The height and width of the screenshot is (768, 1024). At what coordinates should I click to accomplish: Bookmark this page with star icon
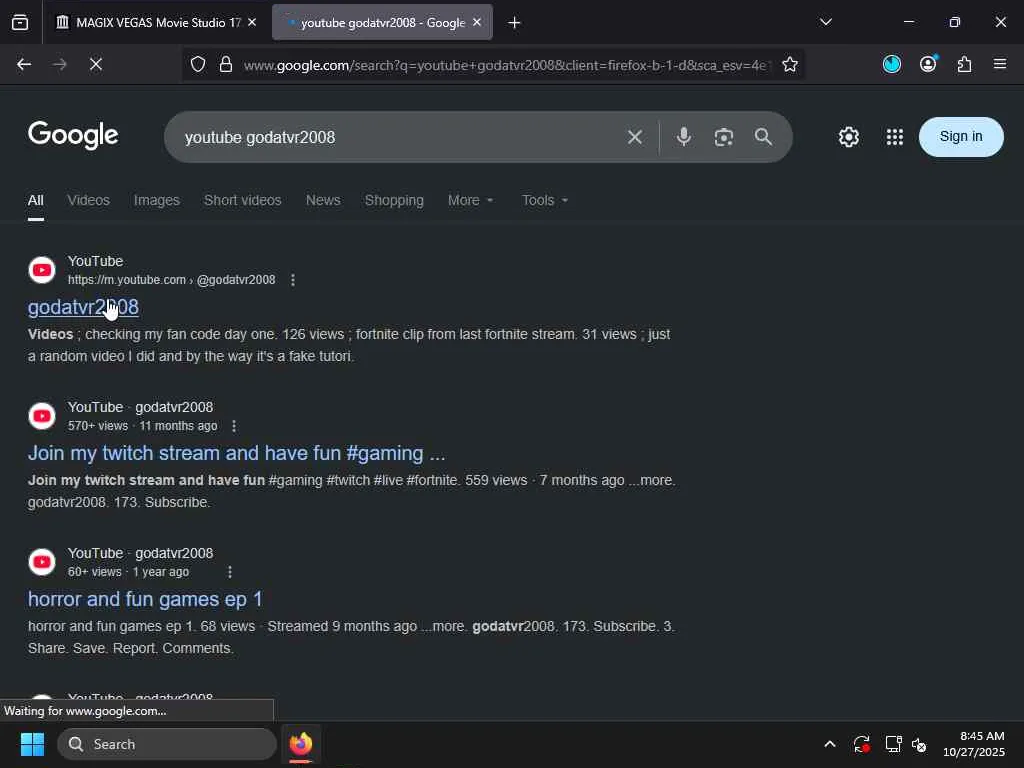(790, 64)
